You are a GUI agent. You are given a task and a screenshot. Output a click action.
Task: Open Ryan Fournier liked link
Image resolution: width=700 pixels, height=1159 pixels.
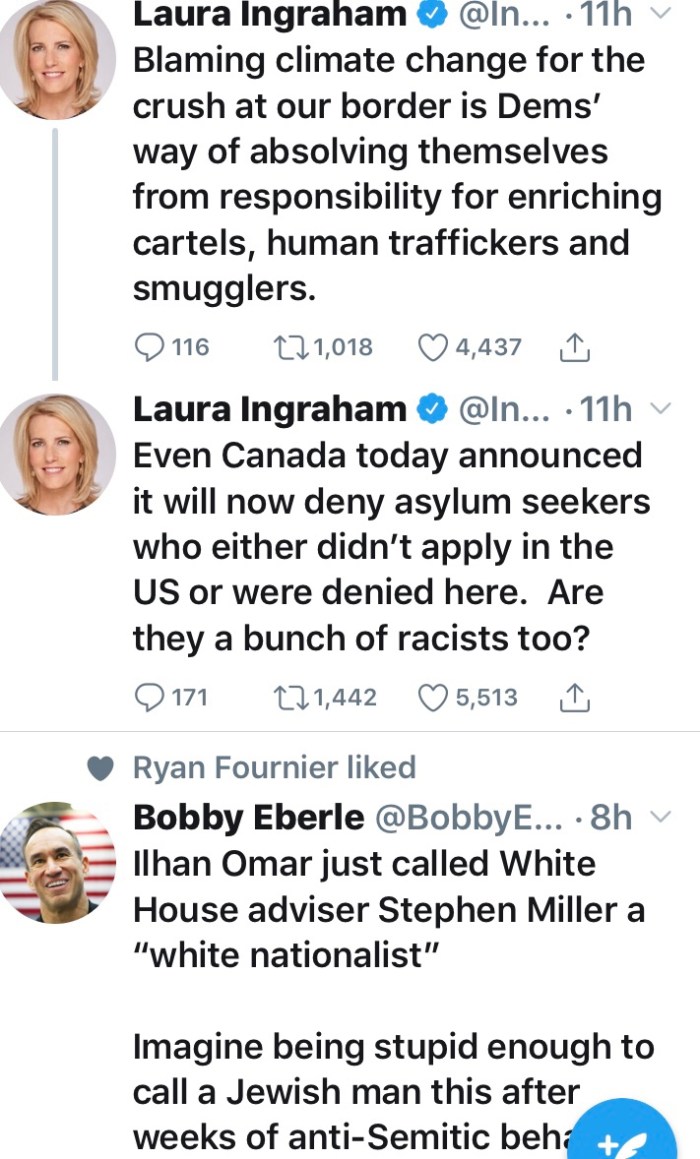(274, 767)
